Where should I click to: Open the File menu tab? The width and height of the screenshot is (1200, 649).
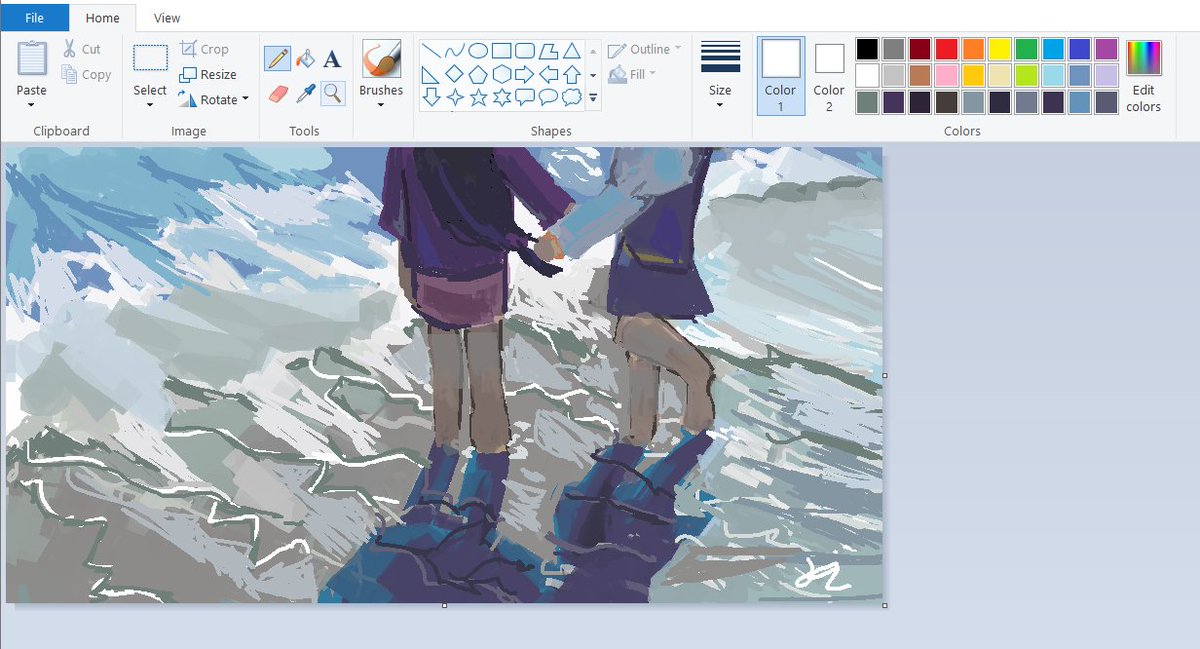[x=34, y=17]
